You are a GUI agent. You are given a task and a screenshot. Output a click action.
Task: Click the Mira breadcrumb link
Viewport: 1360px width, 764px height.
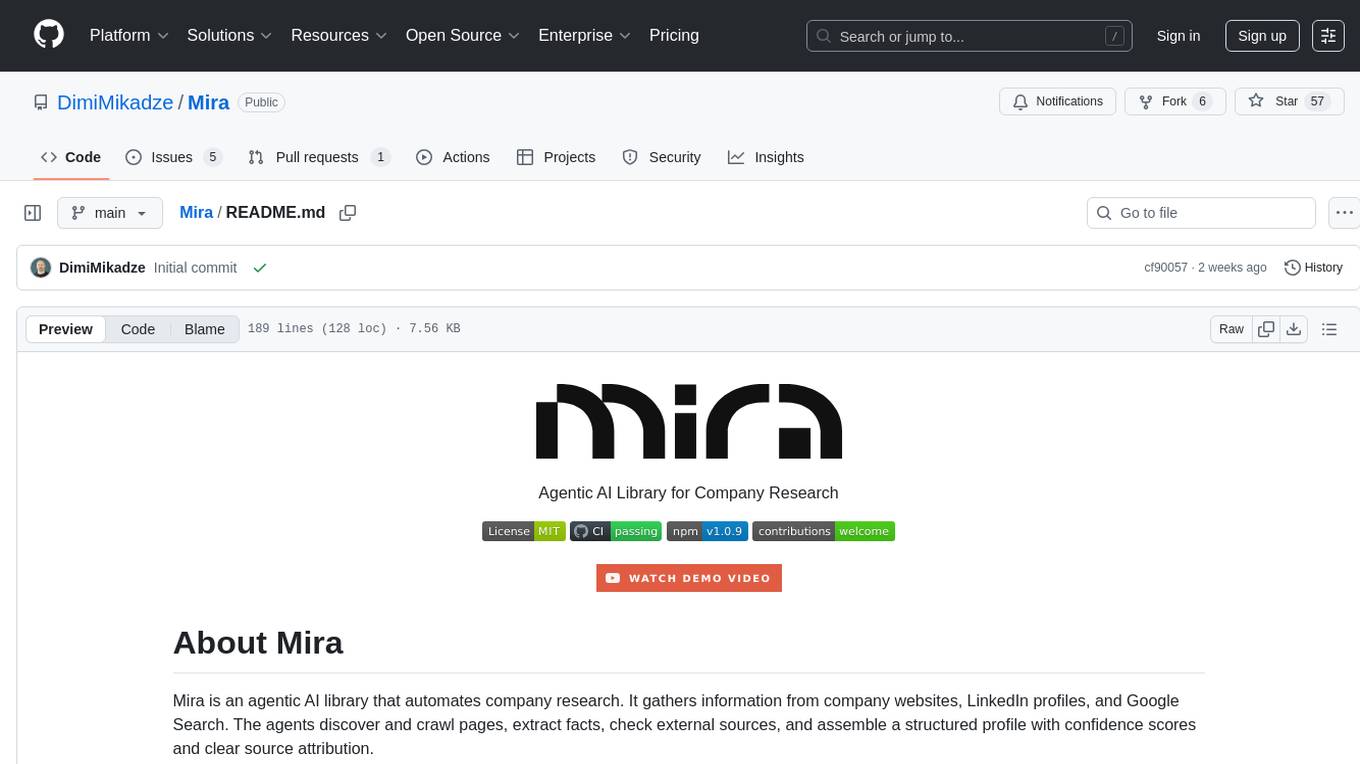(x=196, y=212)
